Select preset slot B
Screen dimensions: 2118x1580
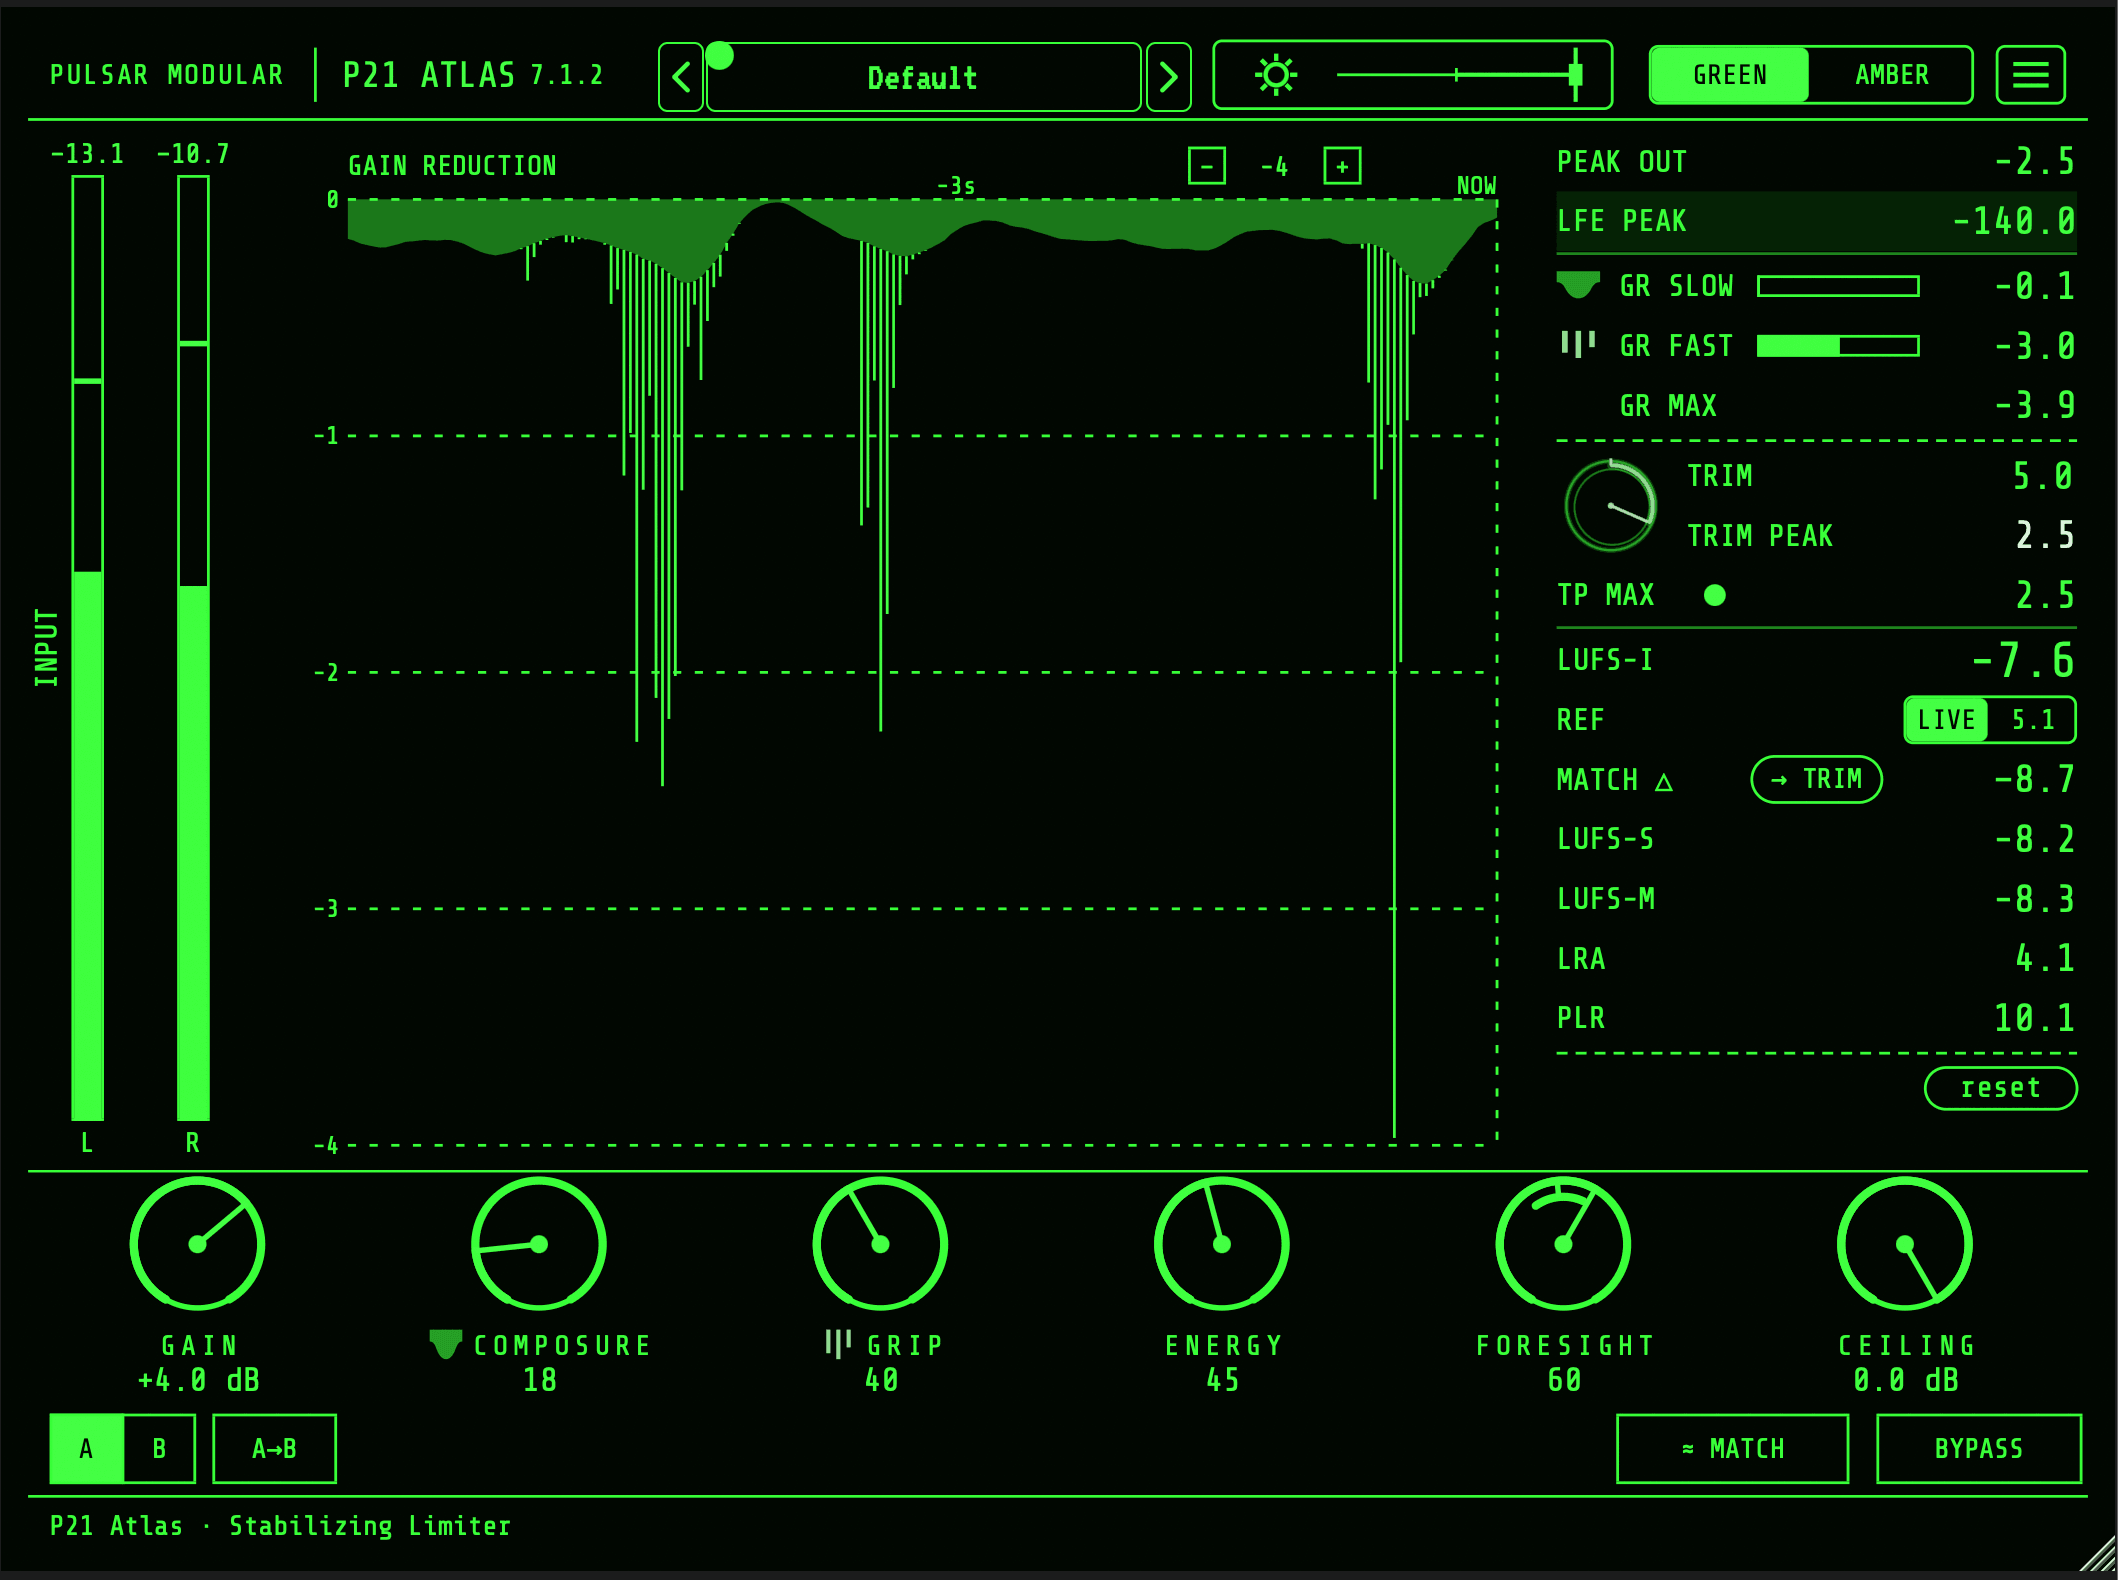tap(159, 1449)
